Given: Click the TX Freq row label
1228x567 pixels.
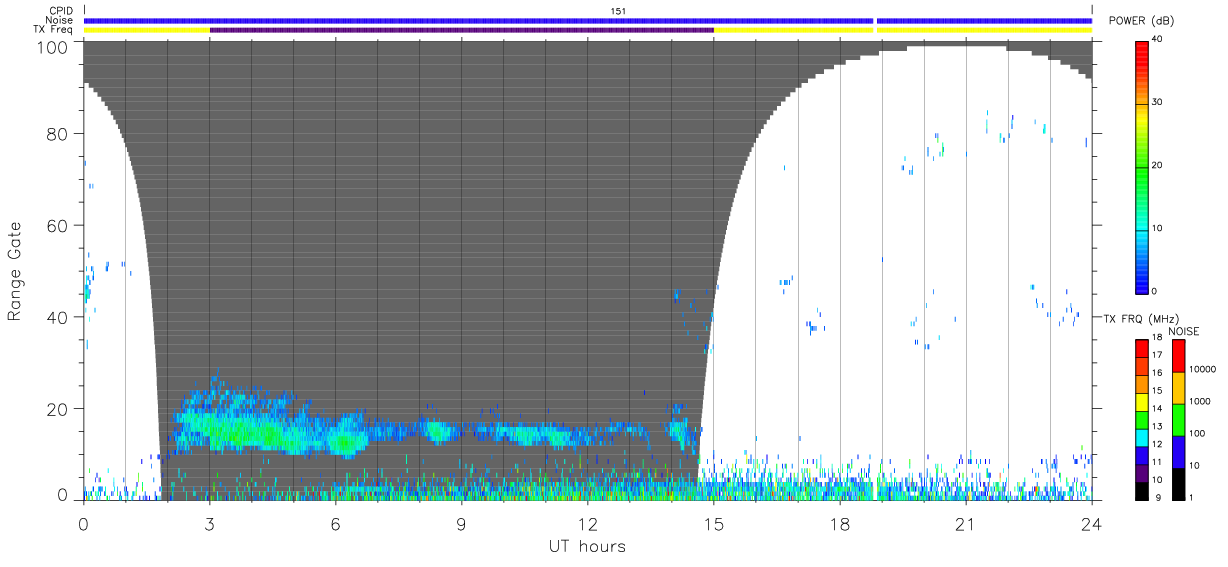Looking at the screenshot, I should coord(55,30).
